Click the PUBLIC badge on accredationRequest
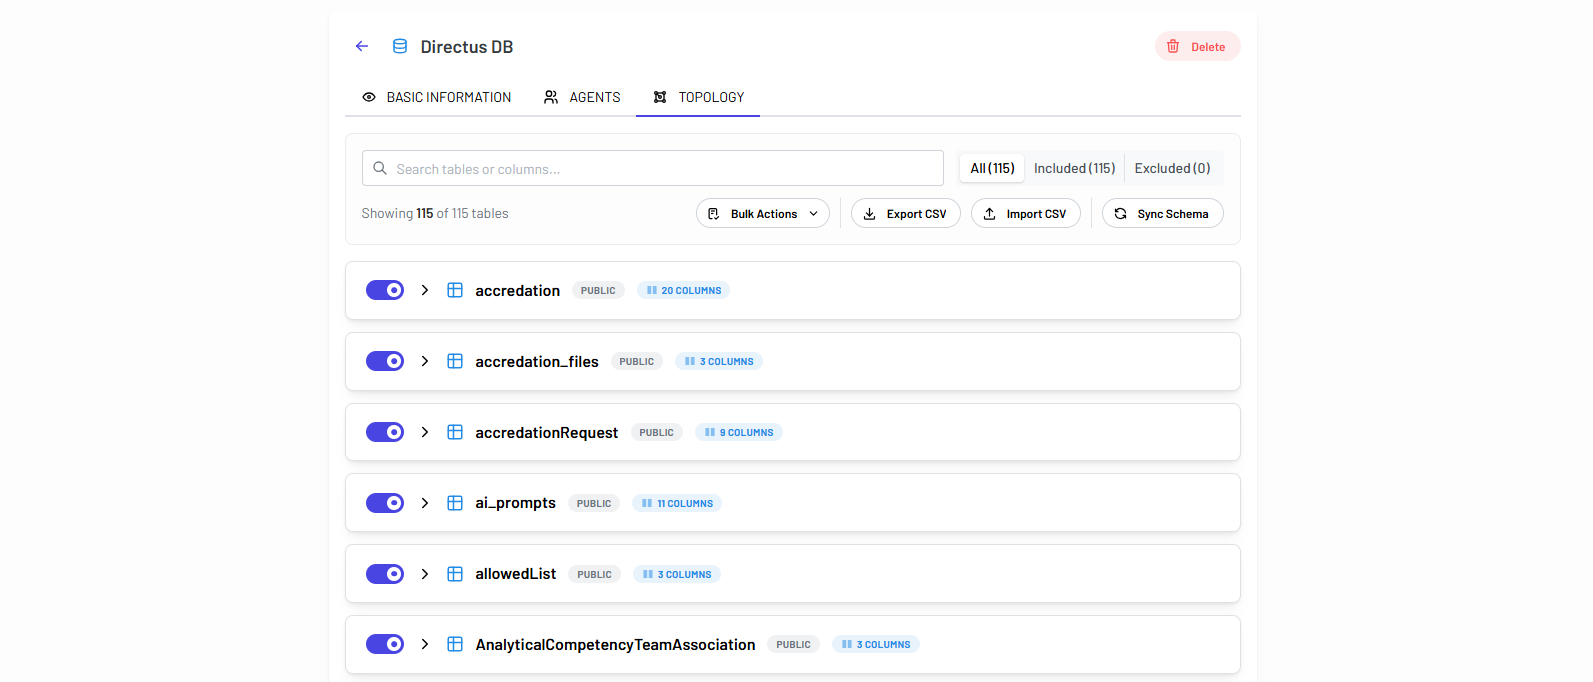The height and width of the screenshot is (682, 1593). click(x=657, y=432)
